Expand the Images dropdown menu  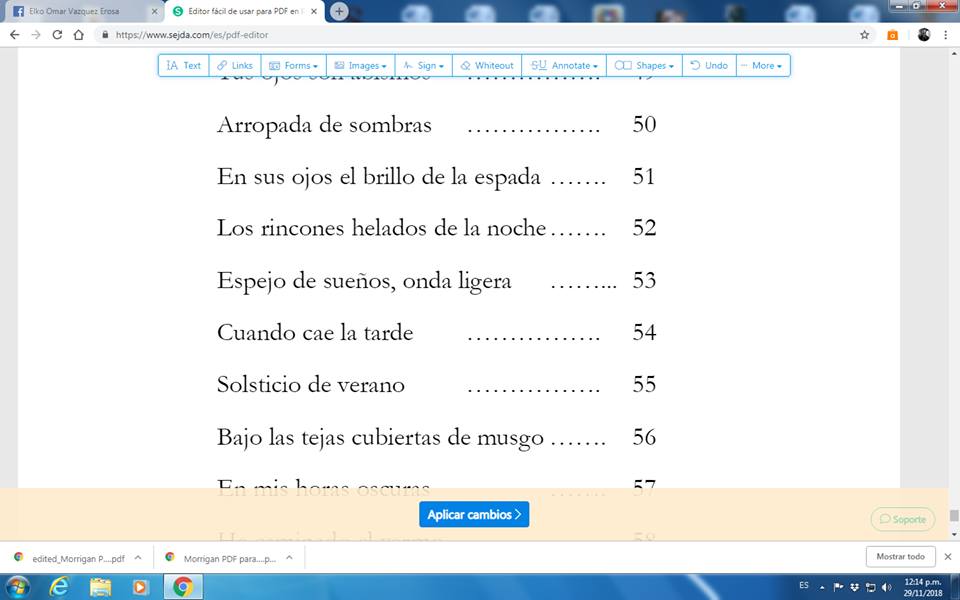coord(360,65)
